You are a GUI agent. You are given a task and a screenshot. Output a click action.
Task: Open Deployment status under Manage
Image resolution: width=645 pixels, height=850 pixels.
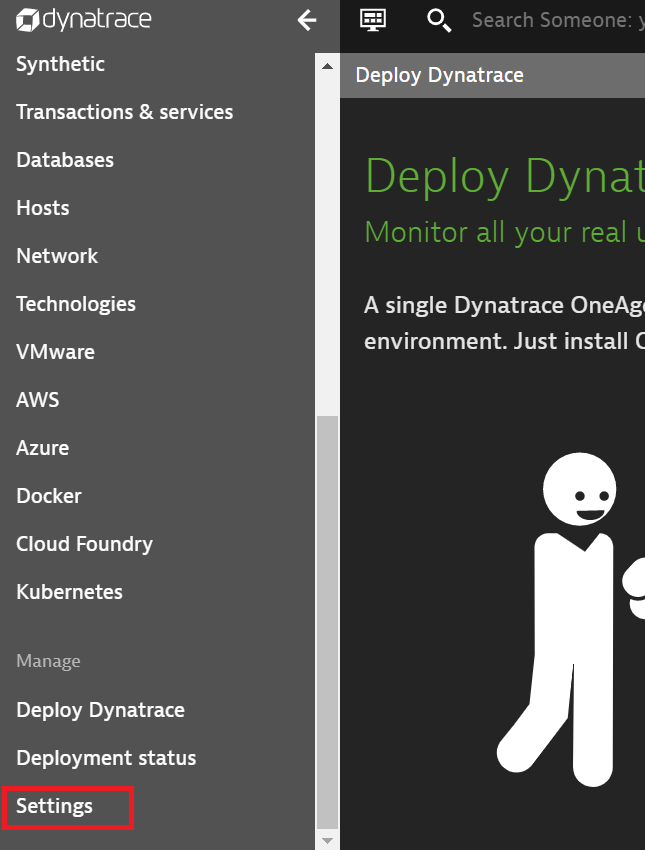(x=106, y=758)
